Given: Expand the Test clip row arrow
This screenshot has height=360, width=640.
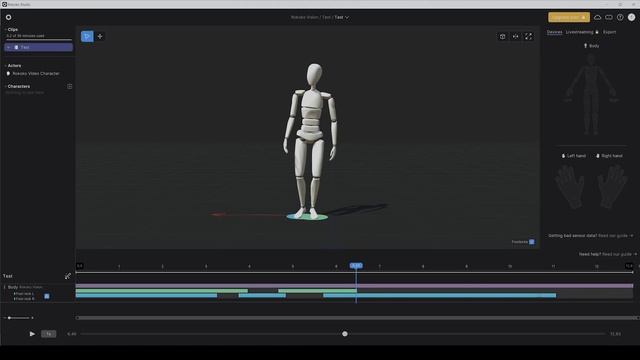Looking at the screenshot, I should [9, 47].
